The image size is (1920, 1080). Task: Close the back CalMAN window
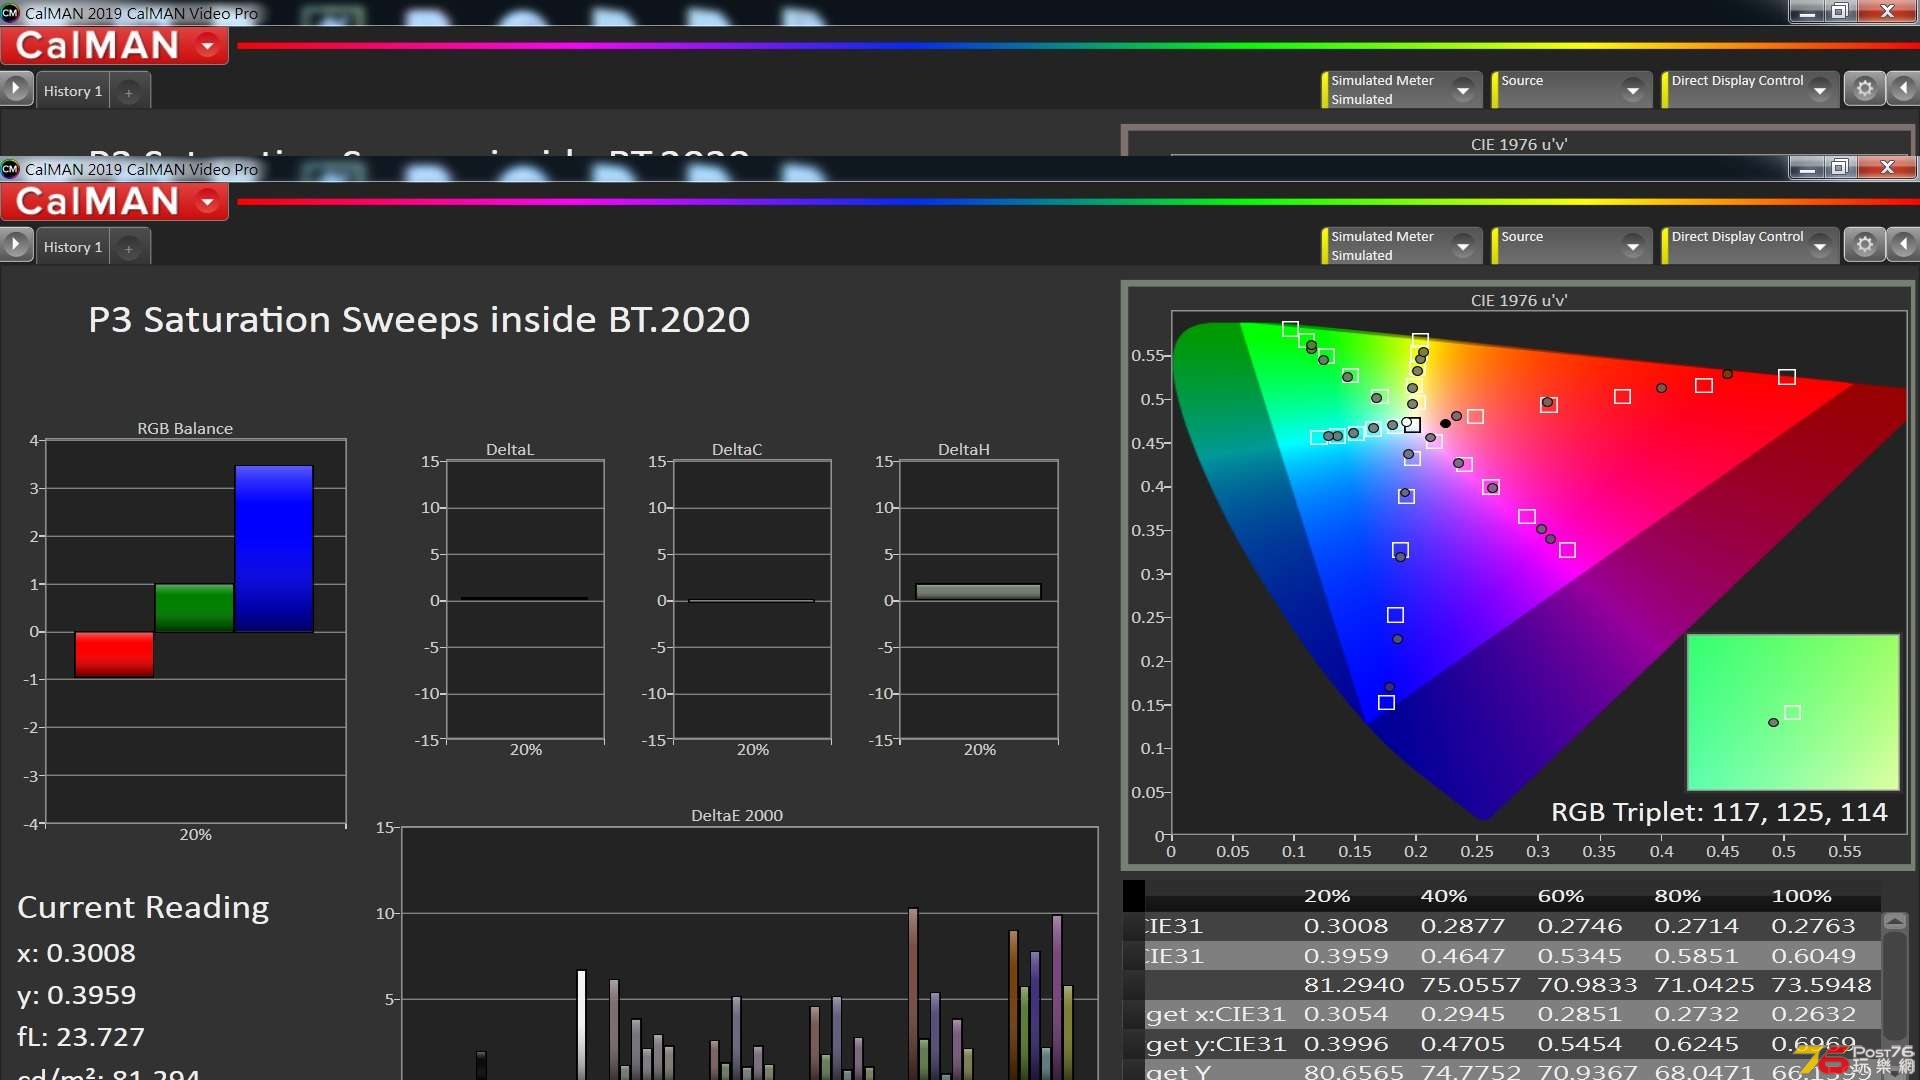(1887, 12)
